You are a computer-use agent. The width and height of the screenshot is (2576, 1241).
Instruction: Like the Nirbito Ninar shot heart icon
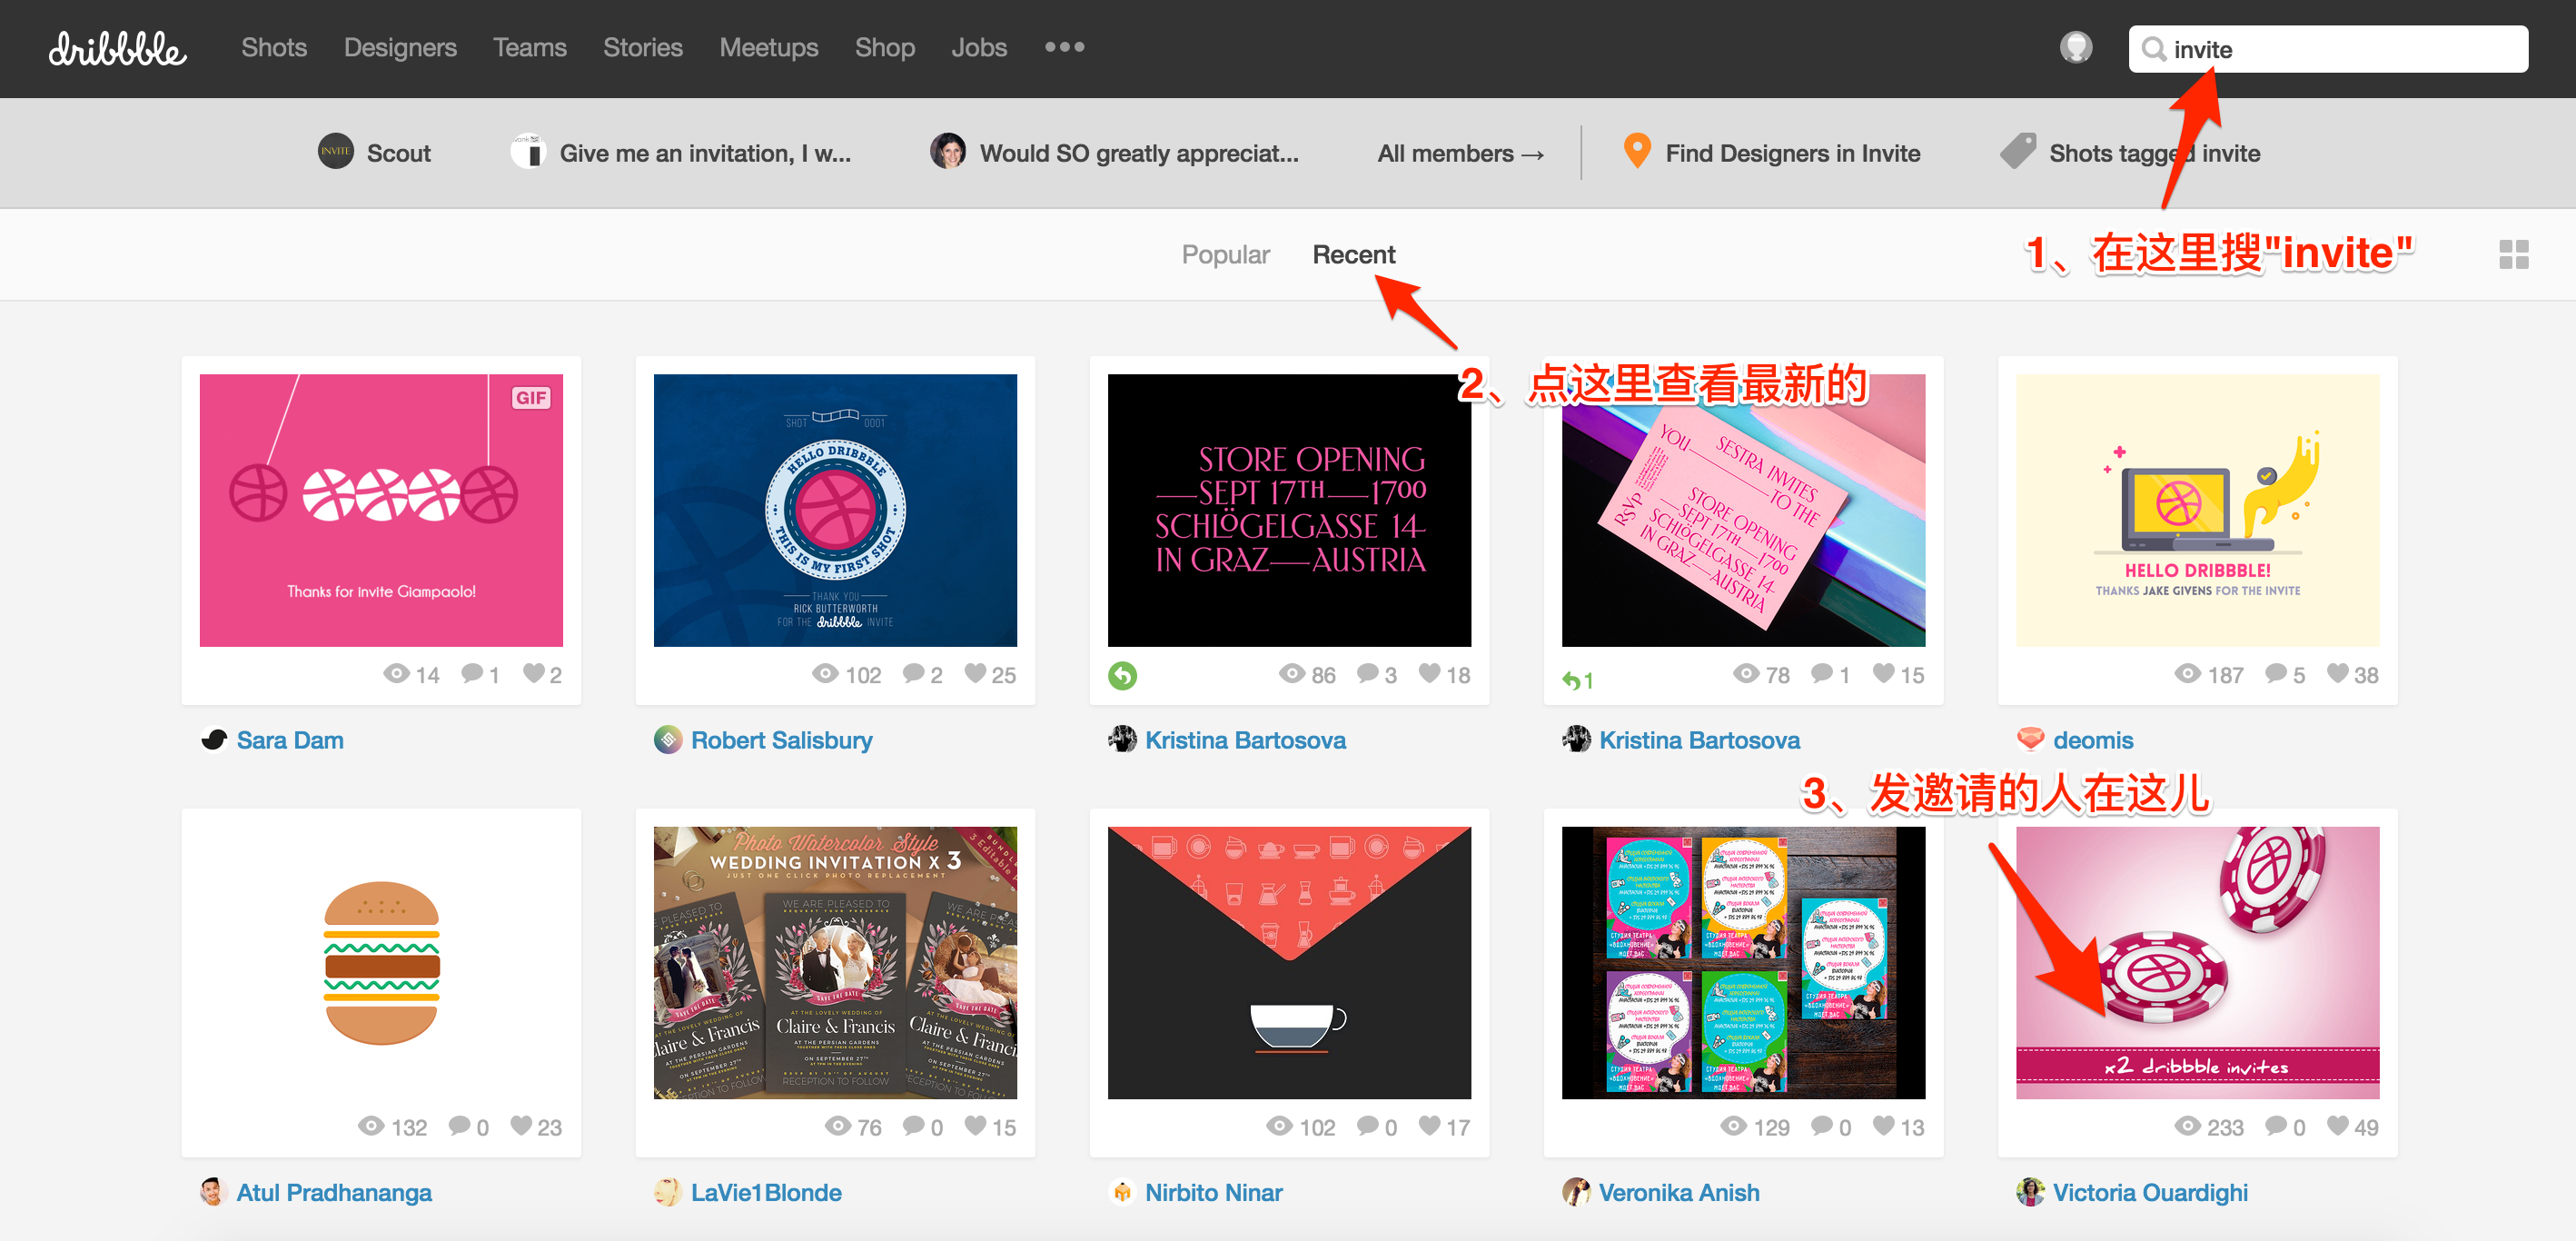click(1430, 1125)
